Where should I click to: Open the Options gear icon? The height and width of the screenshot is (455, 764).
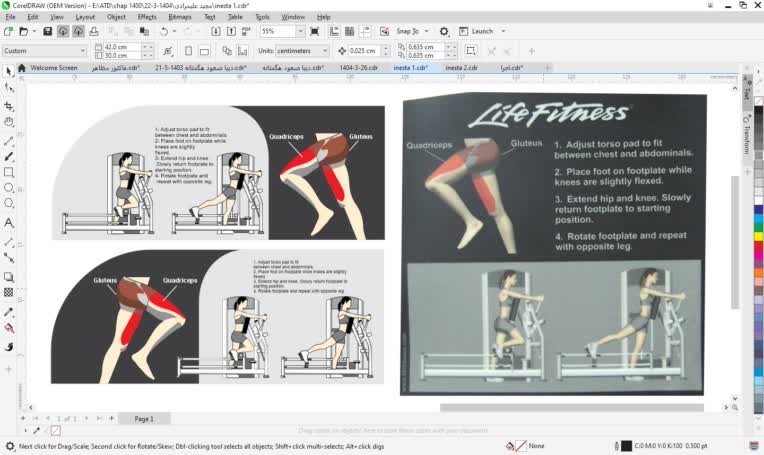[x=444, y=32]
